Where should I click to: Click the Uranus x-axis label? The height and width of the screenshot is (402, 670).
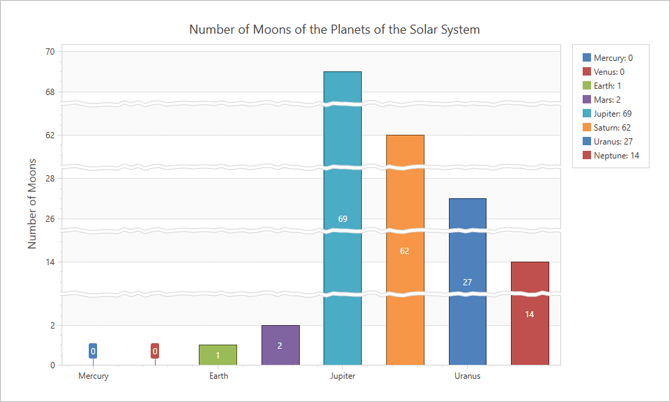467,377
